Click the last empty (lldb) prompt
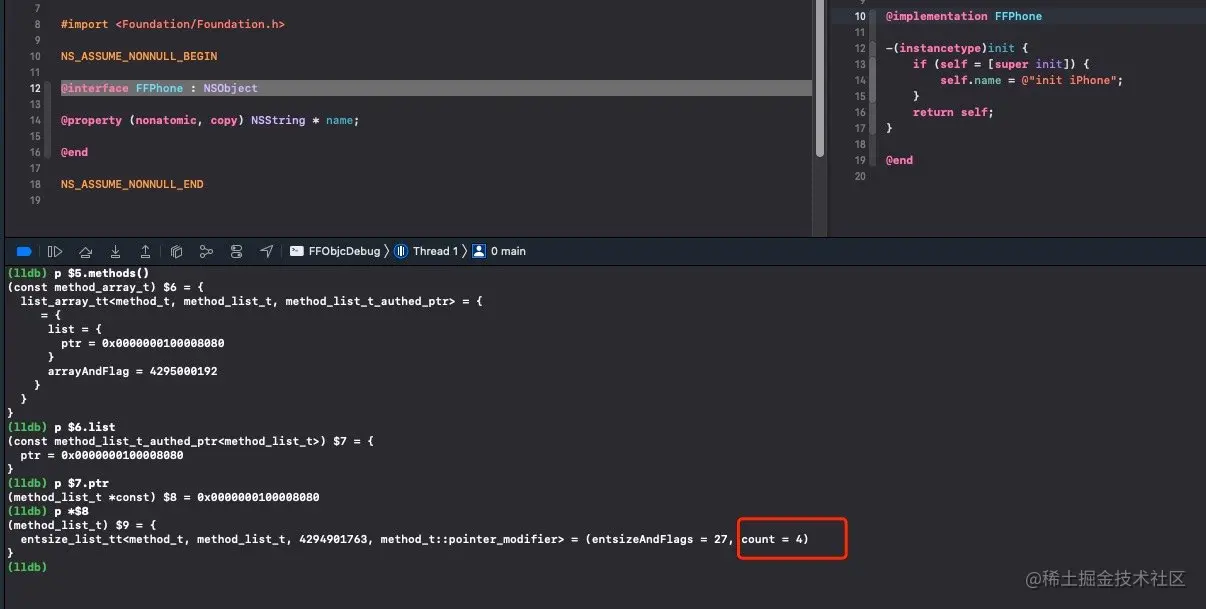 point(27,567)
